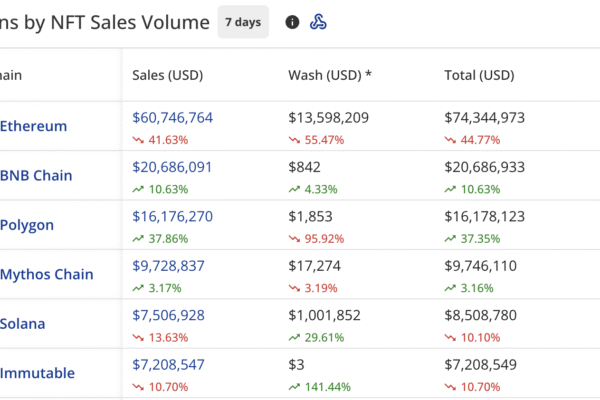
Task: Click the red down-trend arrow beside 95.92%
Action: [x=294, y=239]
